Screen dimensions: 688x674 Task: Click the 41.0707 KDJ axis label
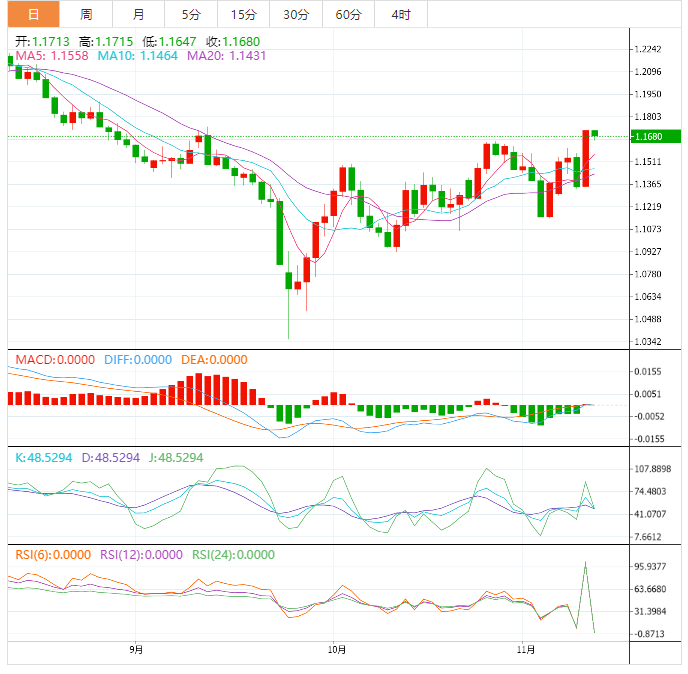pyautogui.click(x=650, y=514)
